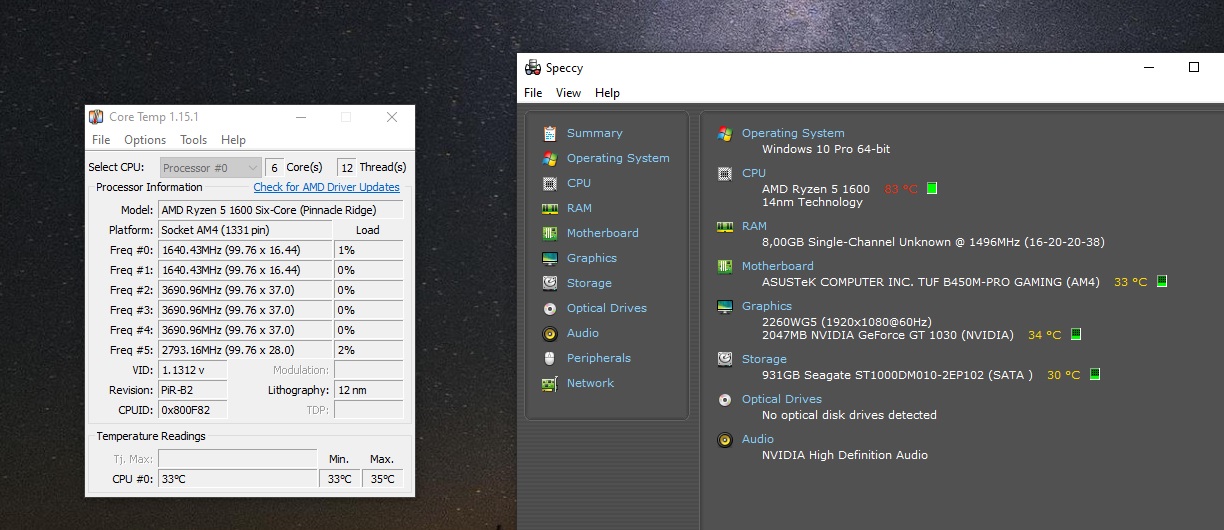
Task: Select the Summary item in Speccy sidebar
Action: [594, 133]
